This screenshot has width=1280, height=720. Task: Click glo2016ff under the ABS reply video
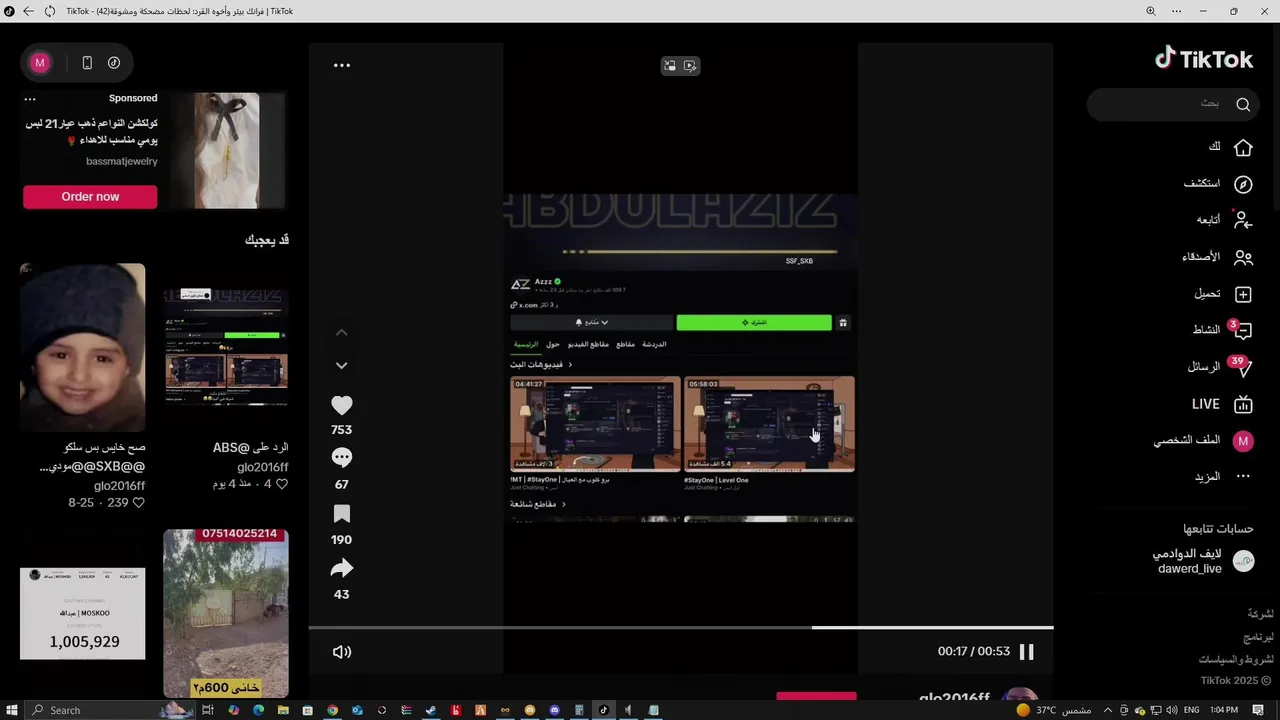pyautogui.click(x=263, y=467)
